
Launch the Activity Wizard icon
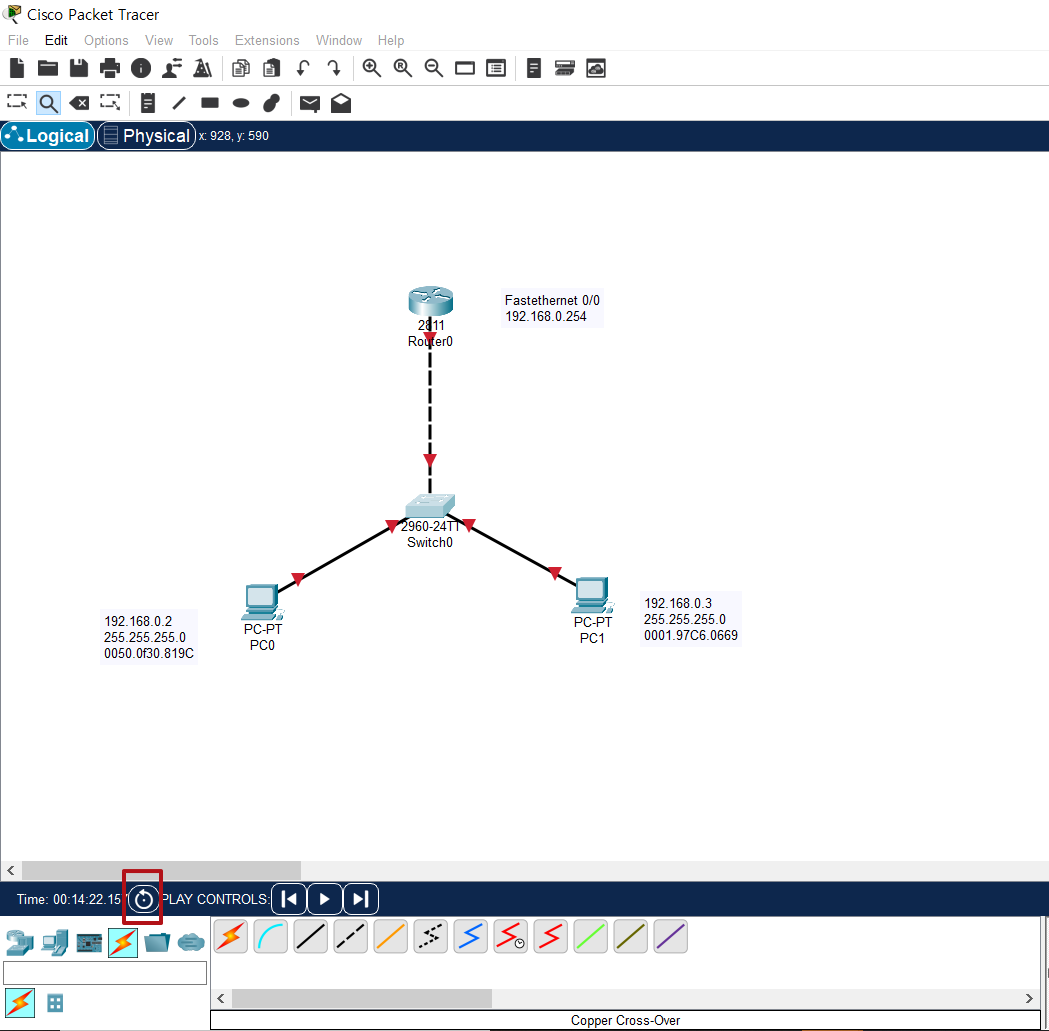click(x=203, y=68)
